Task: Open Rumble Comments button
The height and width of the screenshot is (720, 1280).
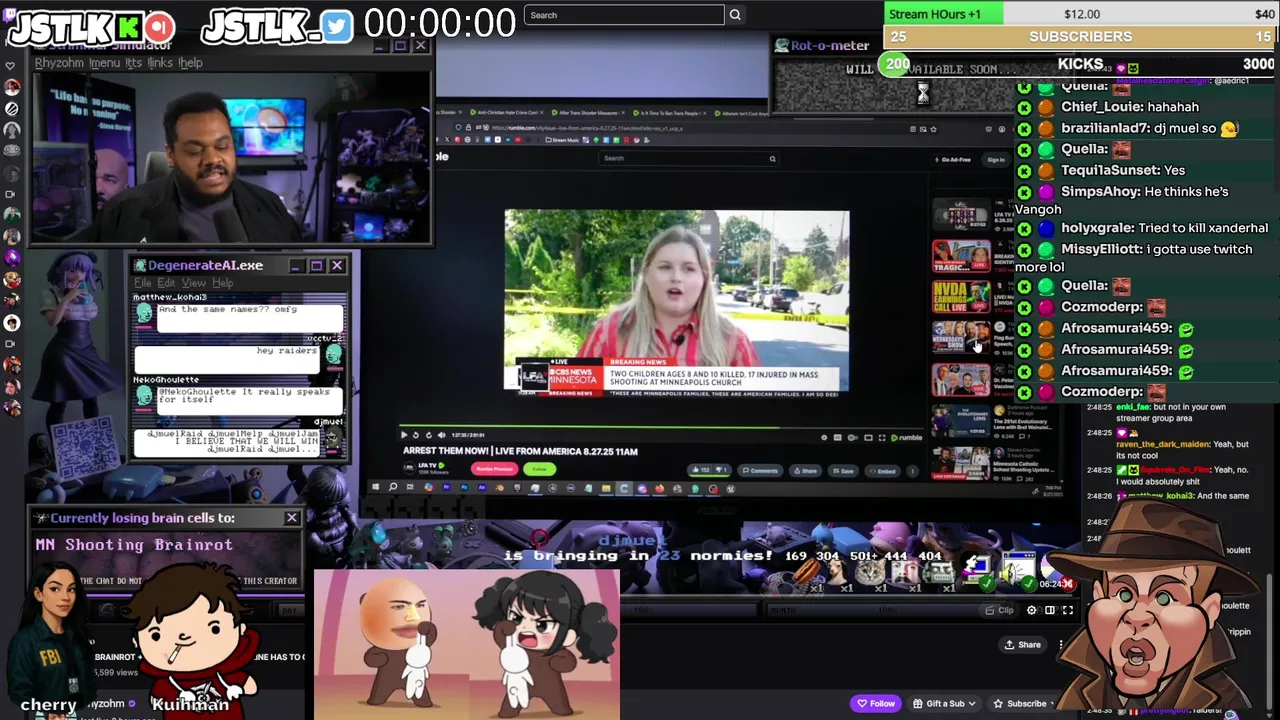Action: click(760, 470)
